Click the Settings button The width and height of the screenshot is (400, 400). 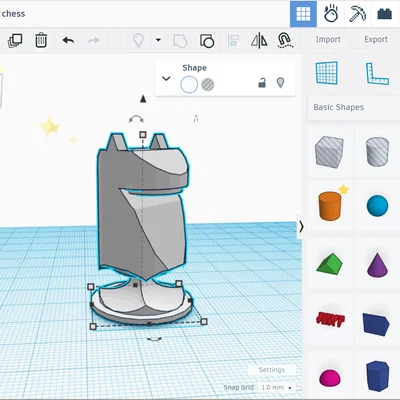tap(272, 370)
